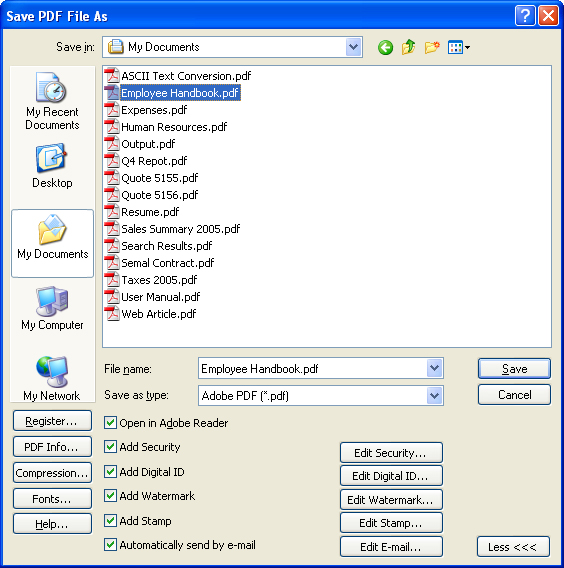The image size is (564, 568).
Task: Click inside the File name field
Action: 313,368
